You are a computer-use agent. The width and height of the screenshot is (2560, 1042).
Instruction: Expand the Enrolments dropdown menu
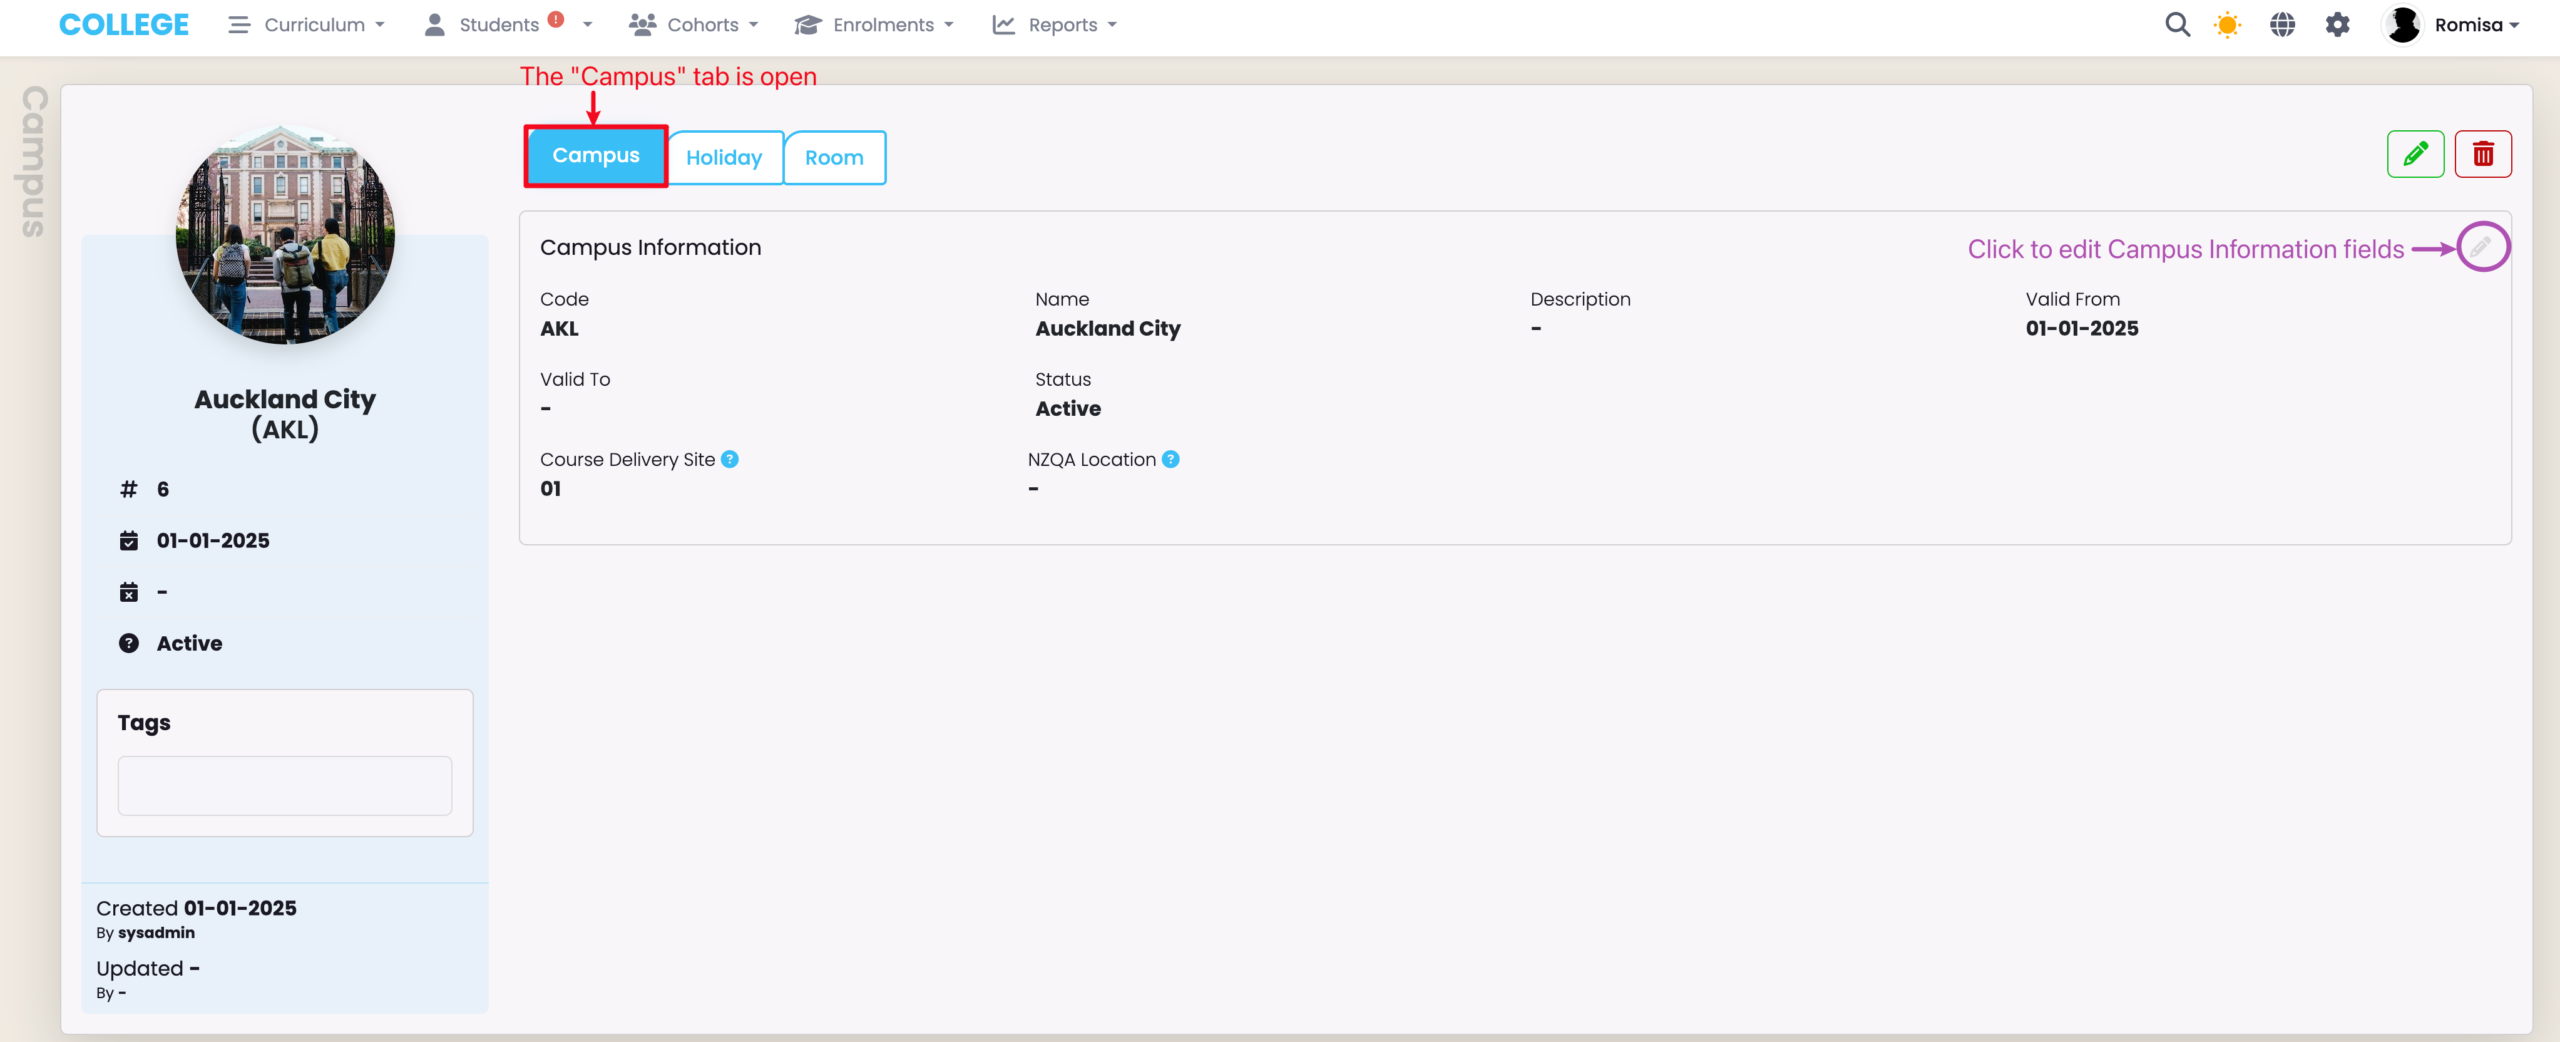point(874,25)
